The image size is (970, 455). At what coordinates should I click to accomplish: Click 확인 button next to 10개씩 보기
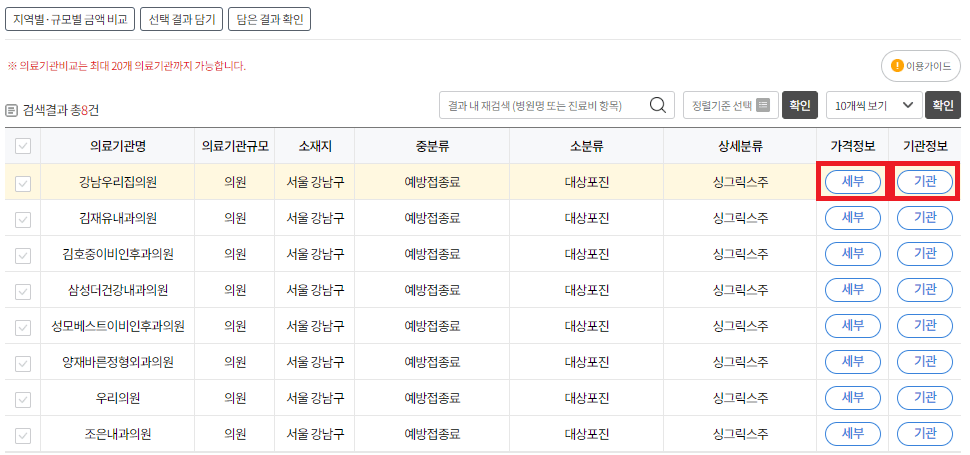click(943, 105)
